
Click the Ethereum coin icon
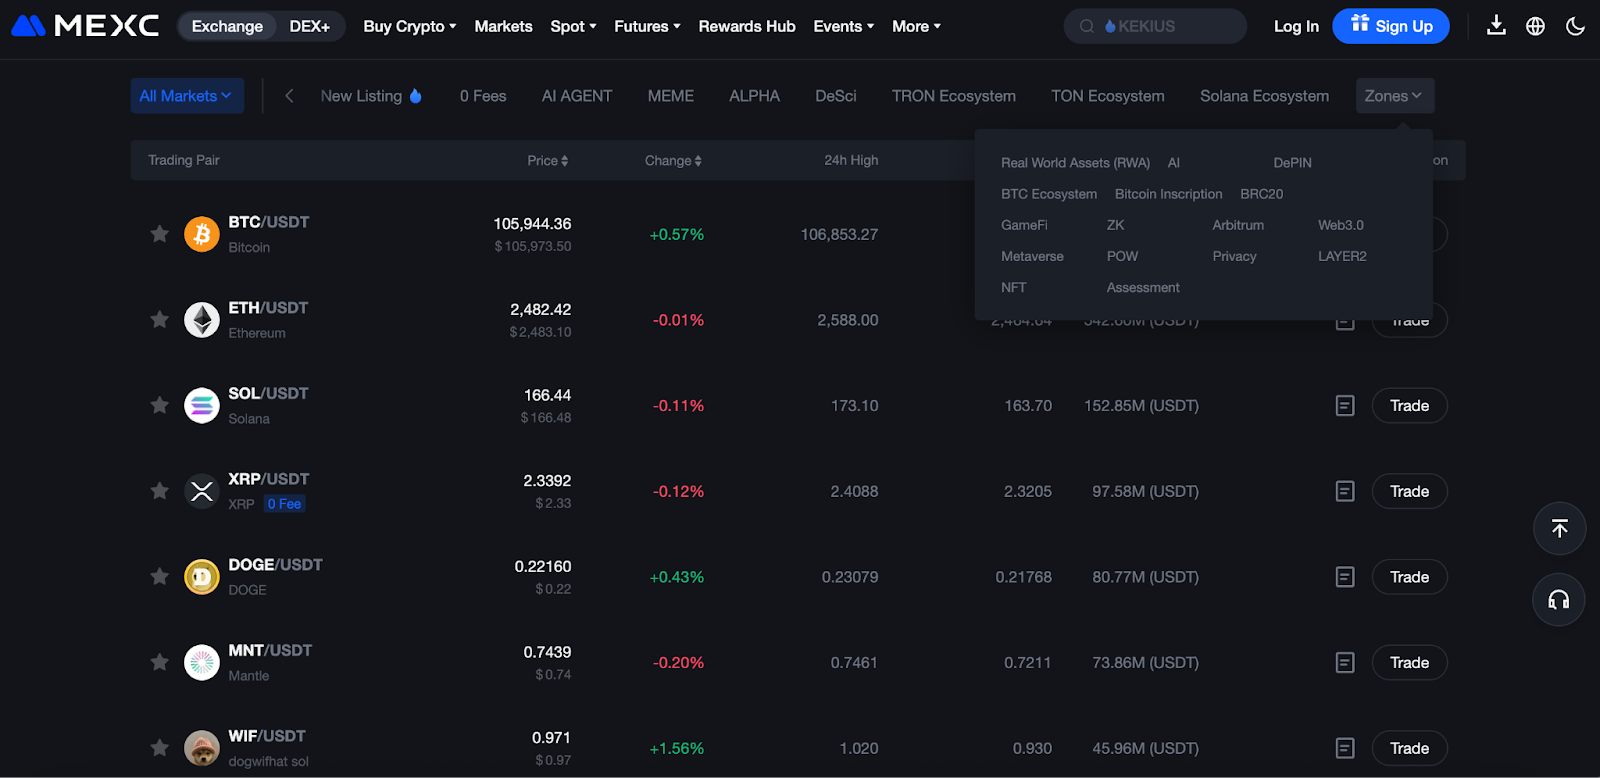tap(202, 320)
